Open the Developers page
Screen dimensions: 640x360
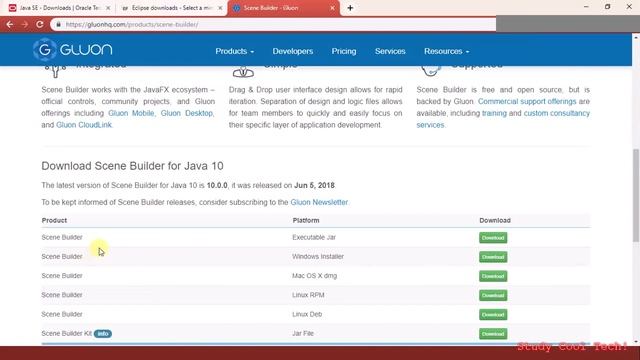(x=293, y=51)
